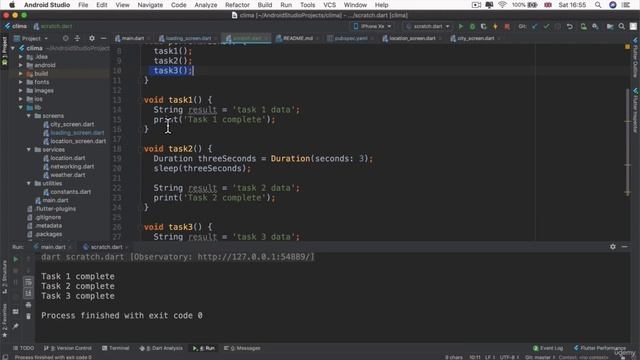Open the Dart Analysis tool window
The height and width of the screenshot is (360, 640).
coord(161,348)
